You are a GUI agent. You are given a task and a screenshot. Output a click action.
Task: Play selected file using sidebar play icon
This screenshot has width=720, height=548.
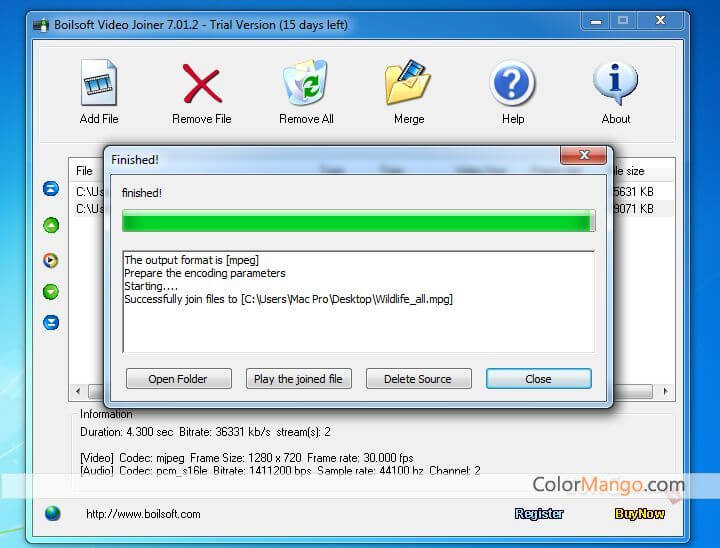(x=51, y=260)
